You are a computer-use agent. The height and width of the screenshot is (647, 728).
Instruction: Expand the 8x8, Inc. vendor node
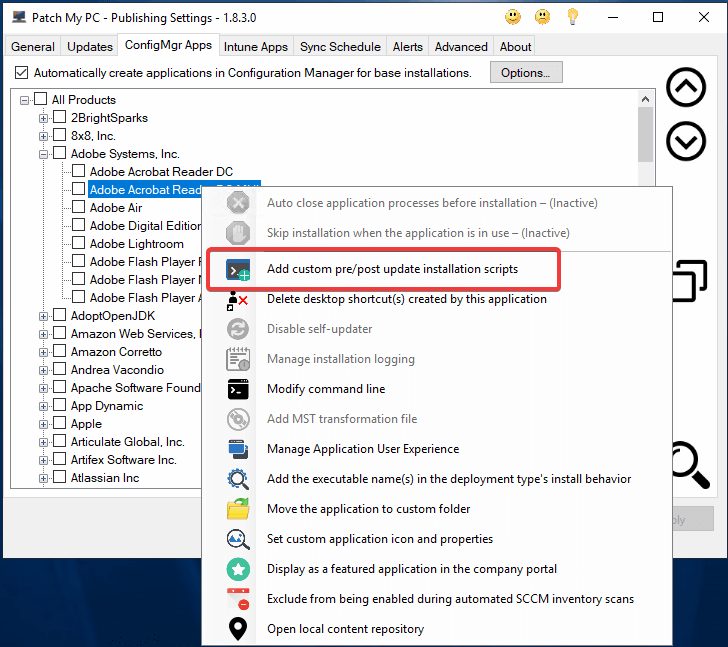(x=43, y=136)
